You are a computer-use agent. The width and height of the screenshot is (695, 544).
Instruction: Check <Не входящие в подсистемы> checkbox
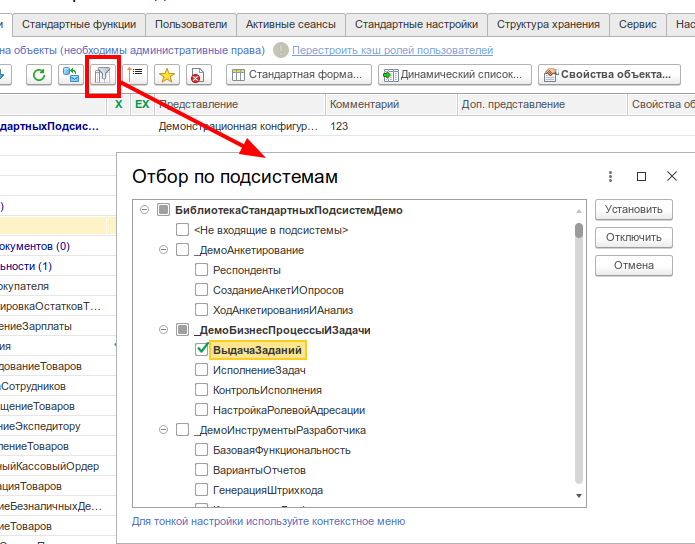coord(182,230)
